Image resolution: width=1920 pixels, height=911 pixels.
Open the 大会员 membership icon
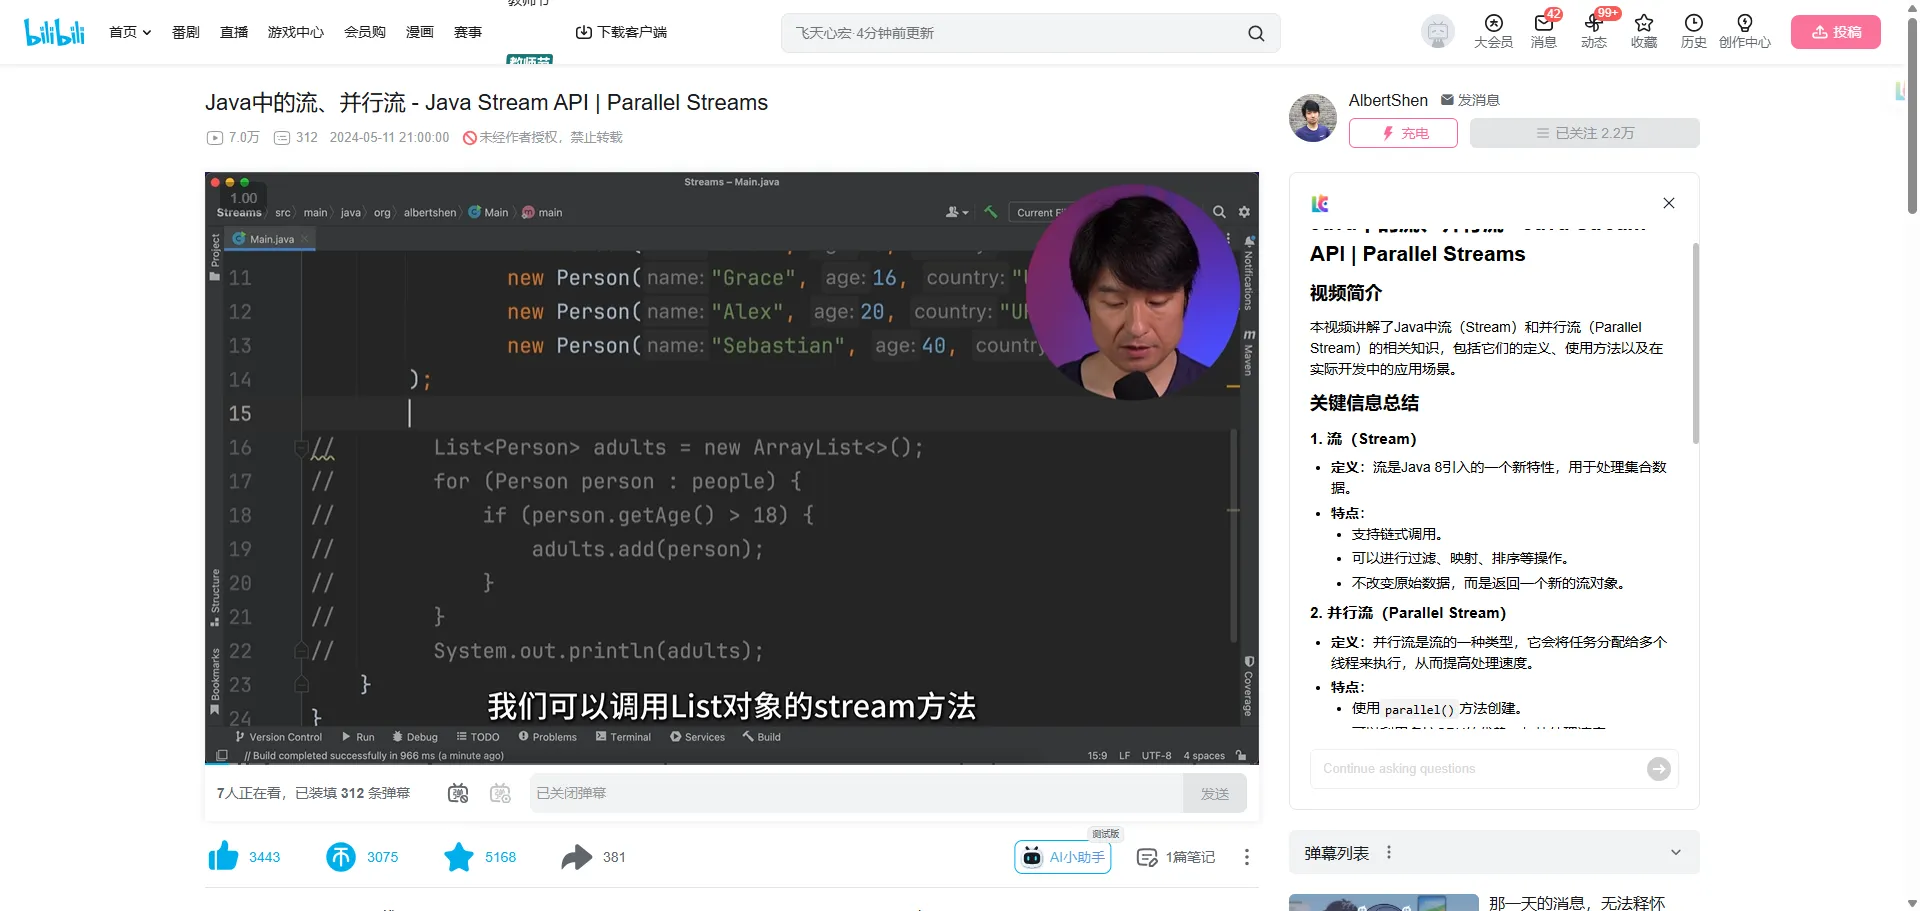[x=1493, y=31]
